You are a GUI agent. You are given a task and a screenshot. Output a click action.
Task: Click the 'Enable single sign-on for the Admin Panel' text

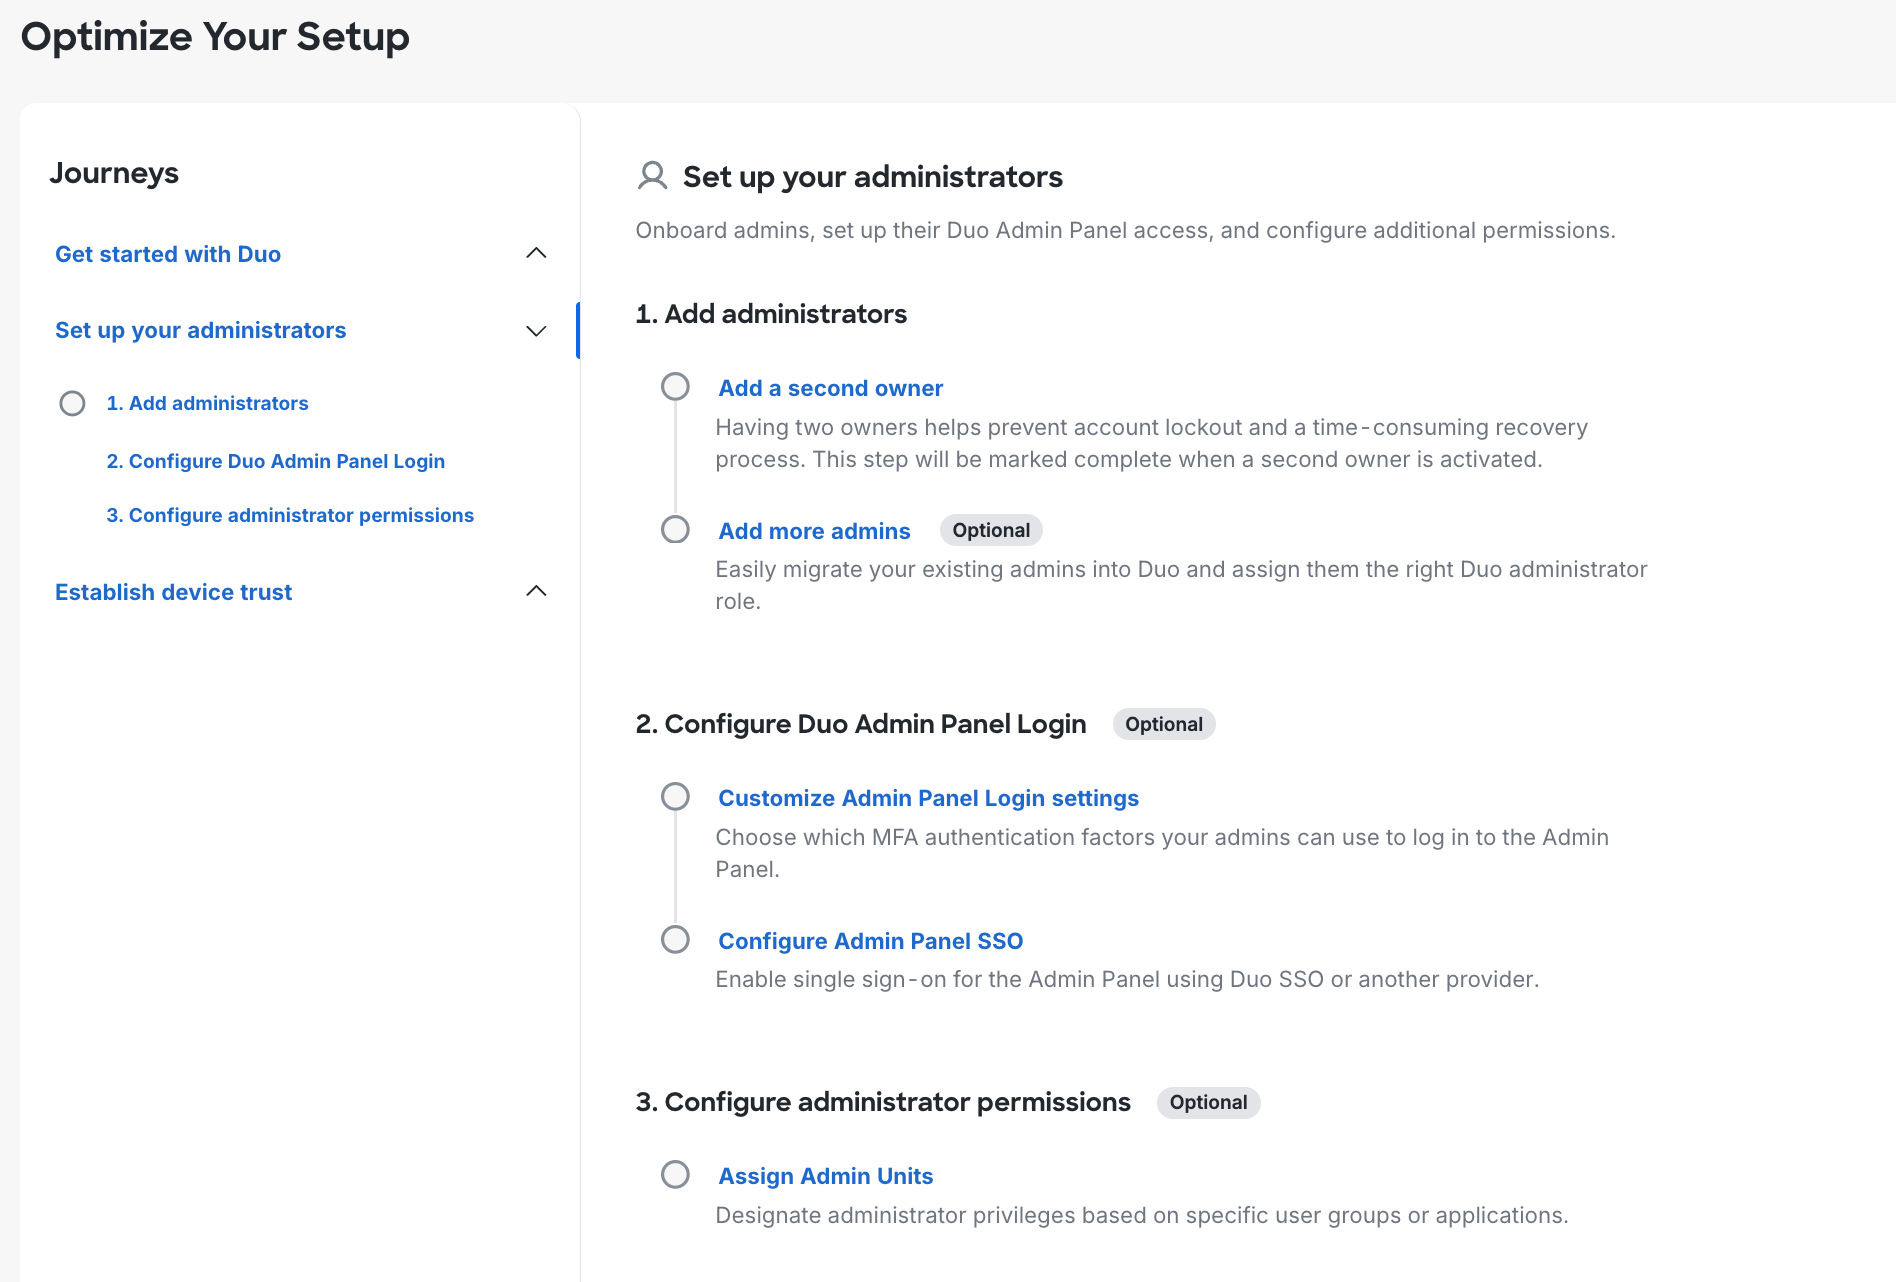[1127, 979]
